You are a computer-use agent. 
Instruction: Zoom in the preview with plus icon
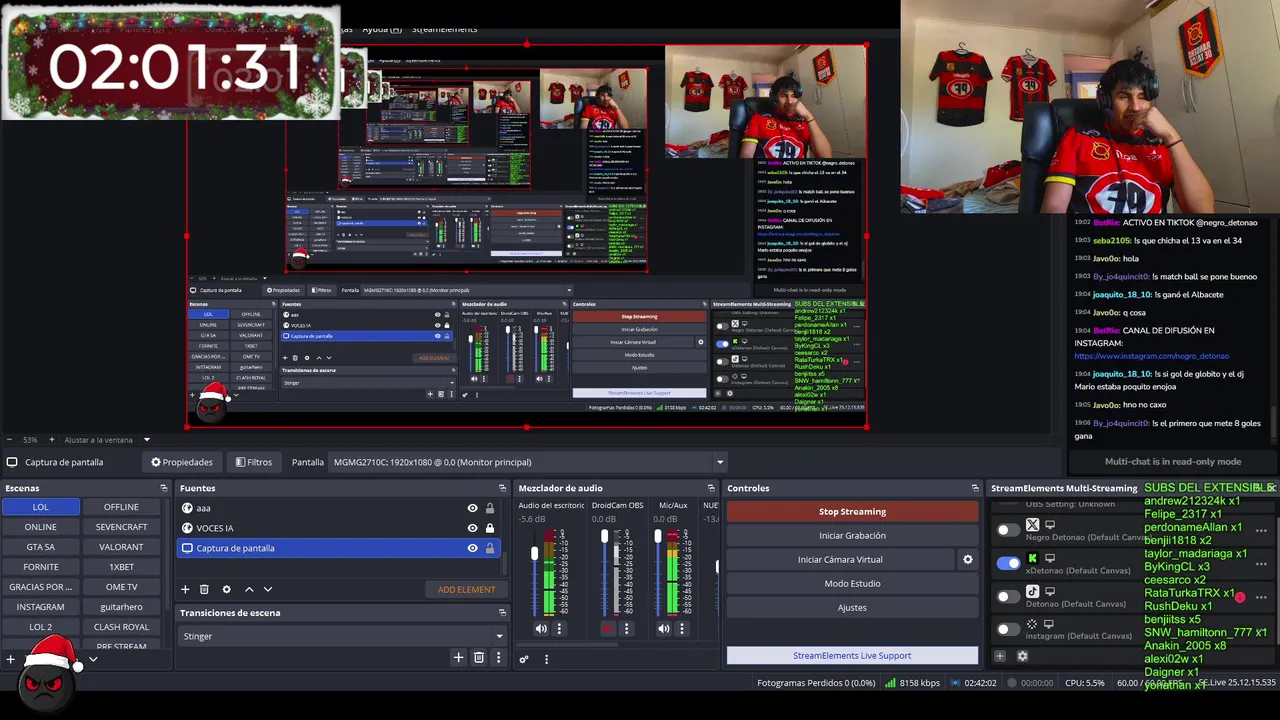(x=51, y=440)
